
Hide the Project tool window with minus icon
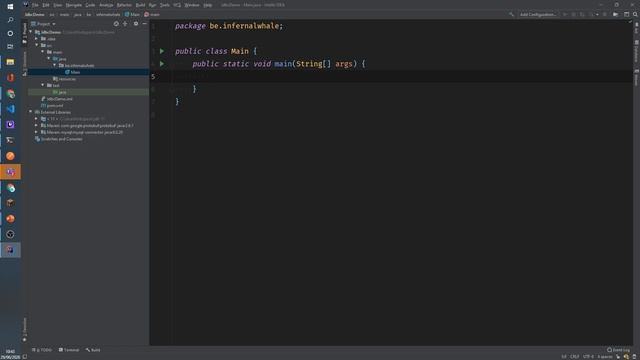pyautogui.click(x=144, y=24)
